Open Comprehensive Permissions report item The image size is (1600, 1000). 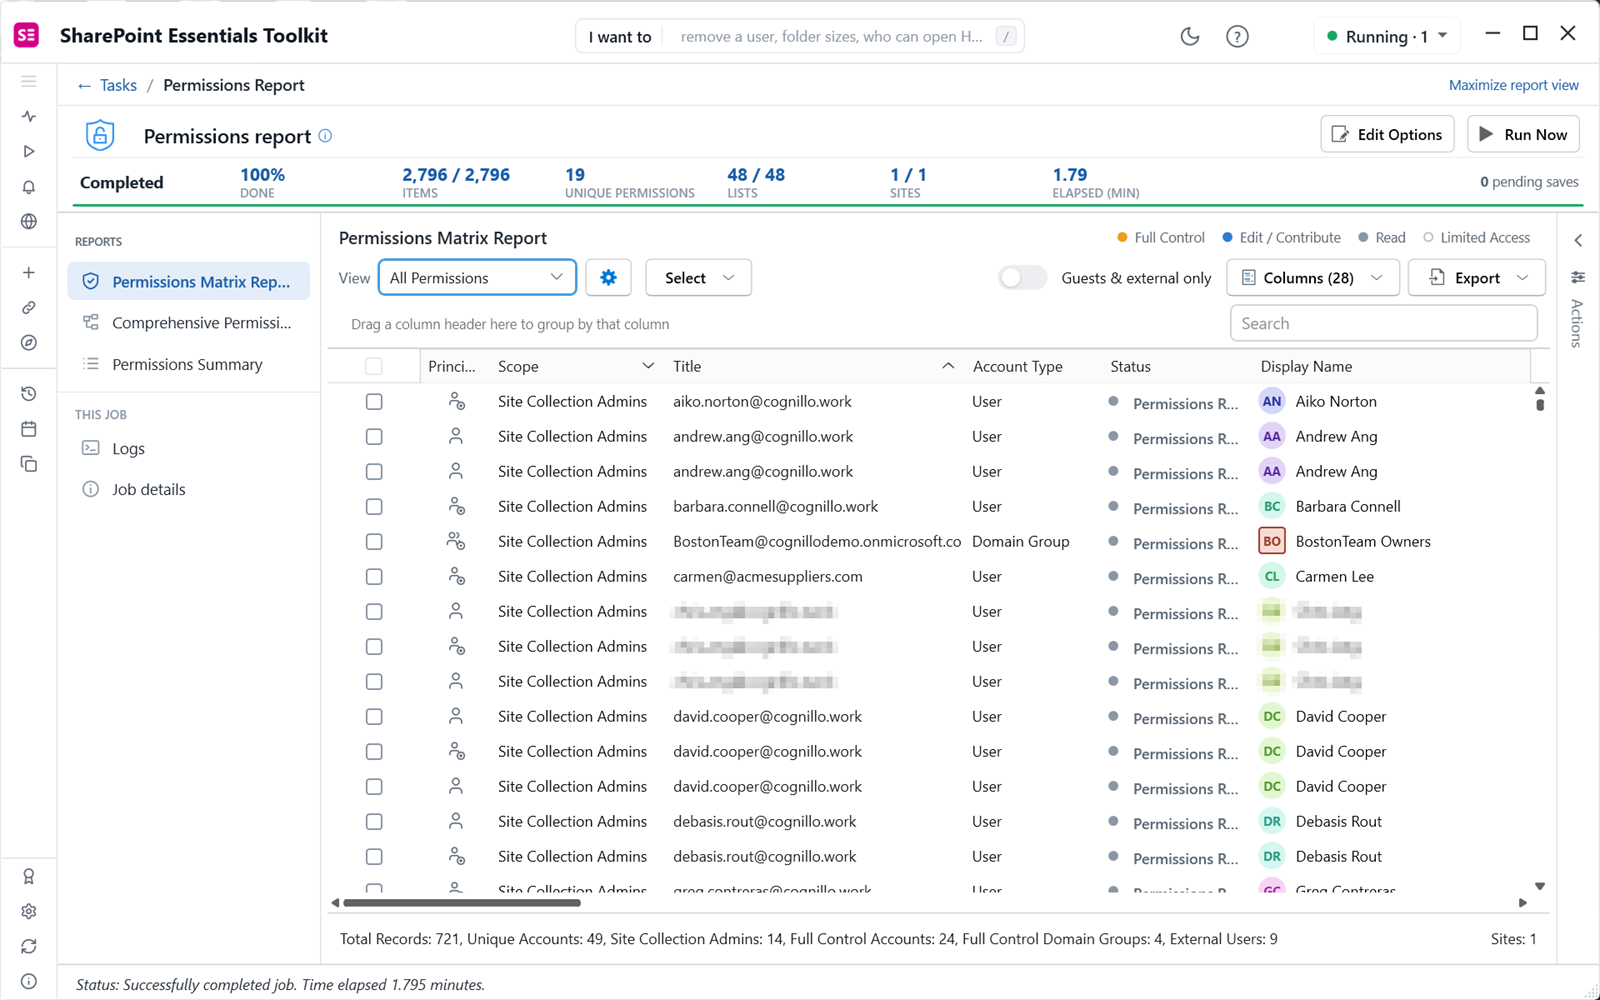pos(189,323)
